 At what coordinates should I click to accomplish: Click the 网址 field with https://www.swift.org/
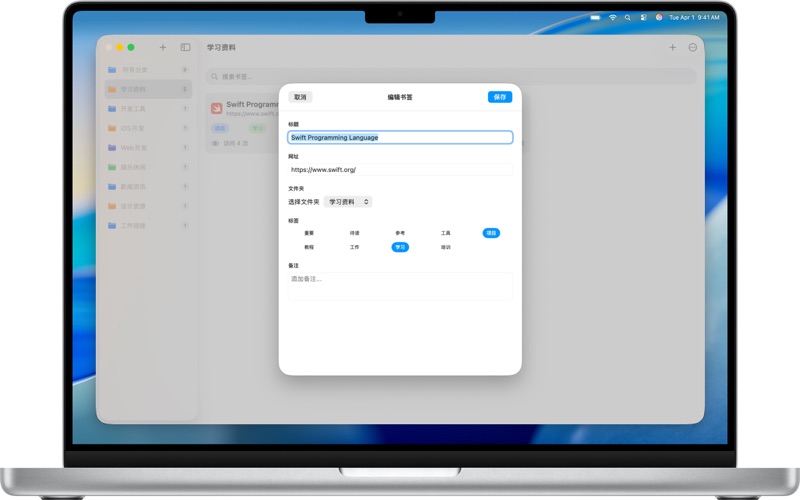pos(400,169)
